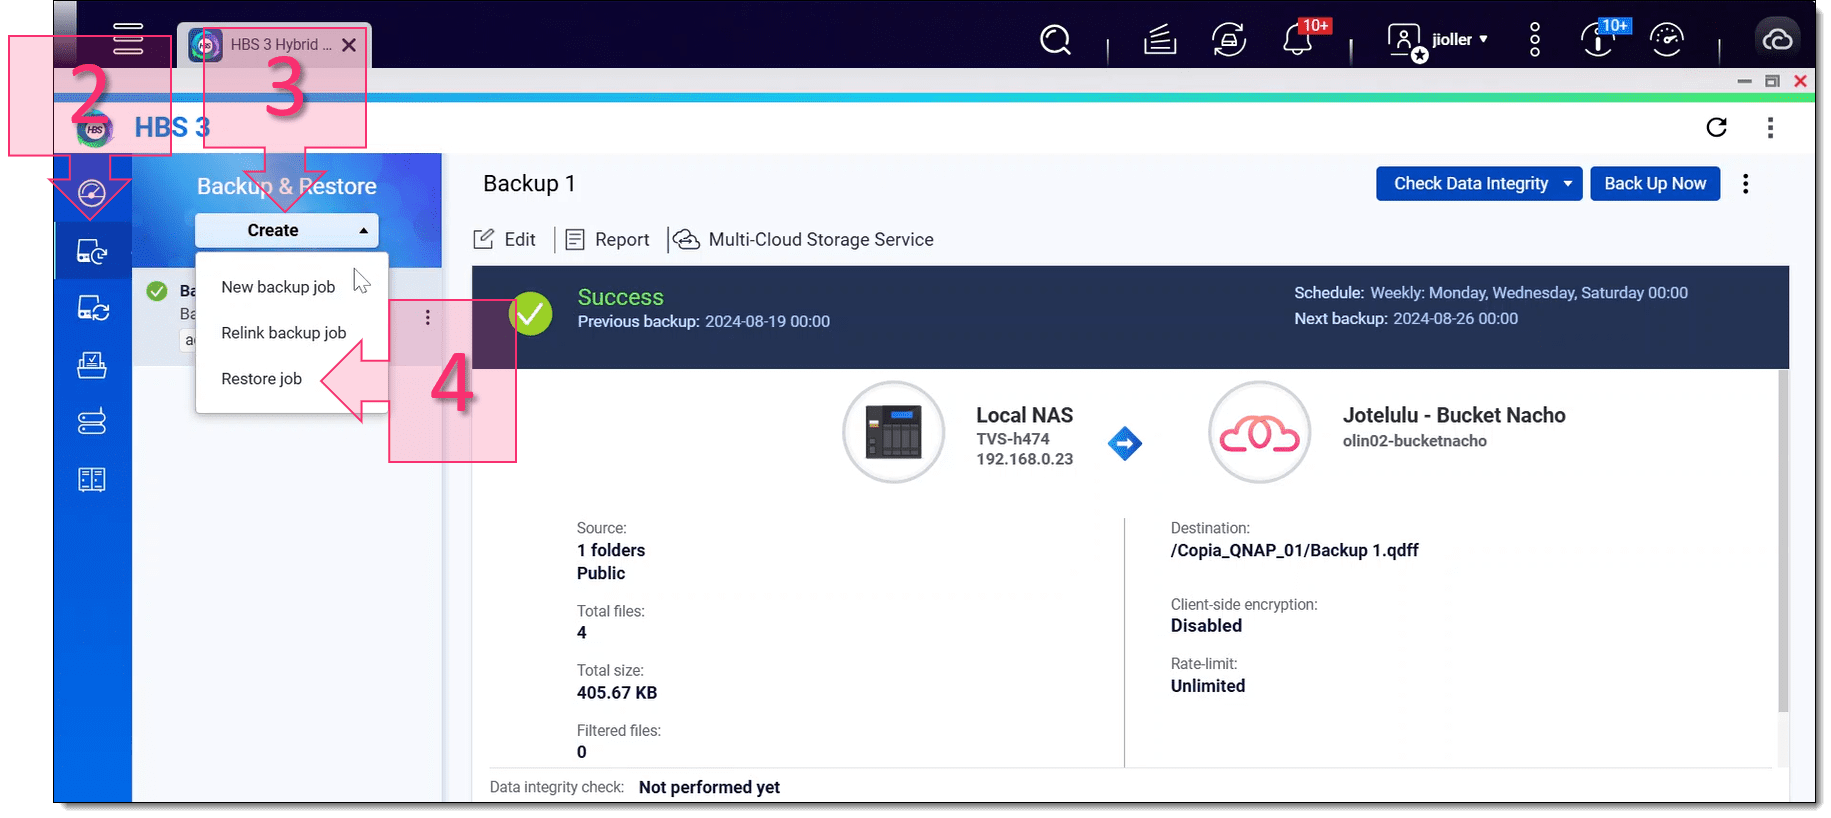Click the green success checkmark icon
1831x818 pixels.
click(530, 314)
